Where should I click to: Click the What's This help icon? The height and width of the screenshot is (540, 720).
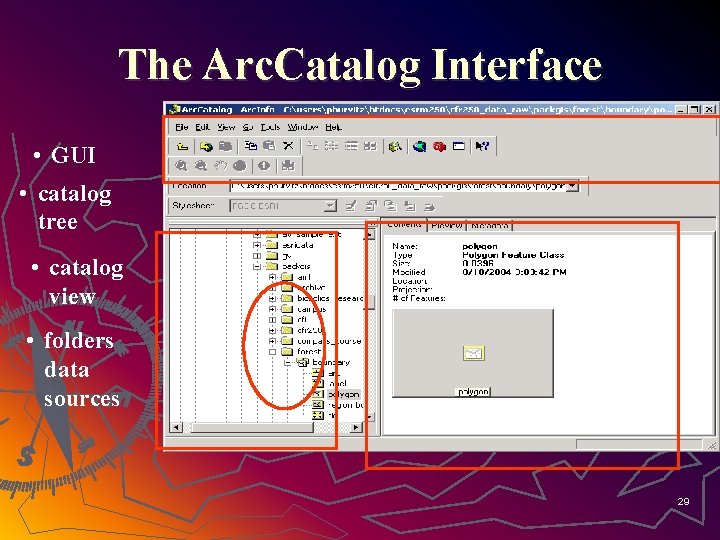(482, 146)
